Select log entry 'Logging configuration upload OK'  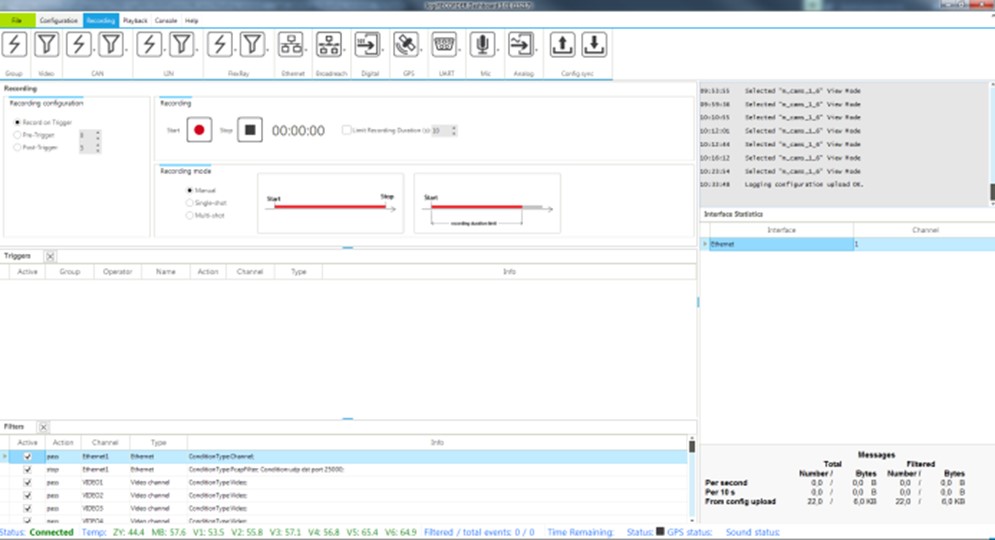[x=803, y=185]
